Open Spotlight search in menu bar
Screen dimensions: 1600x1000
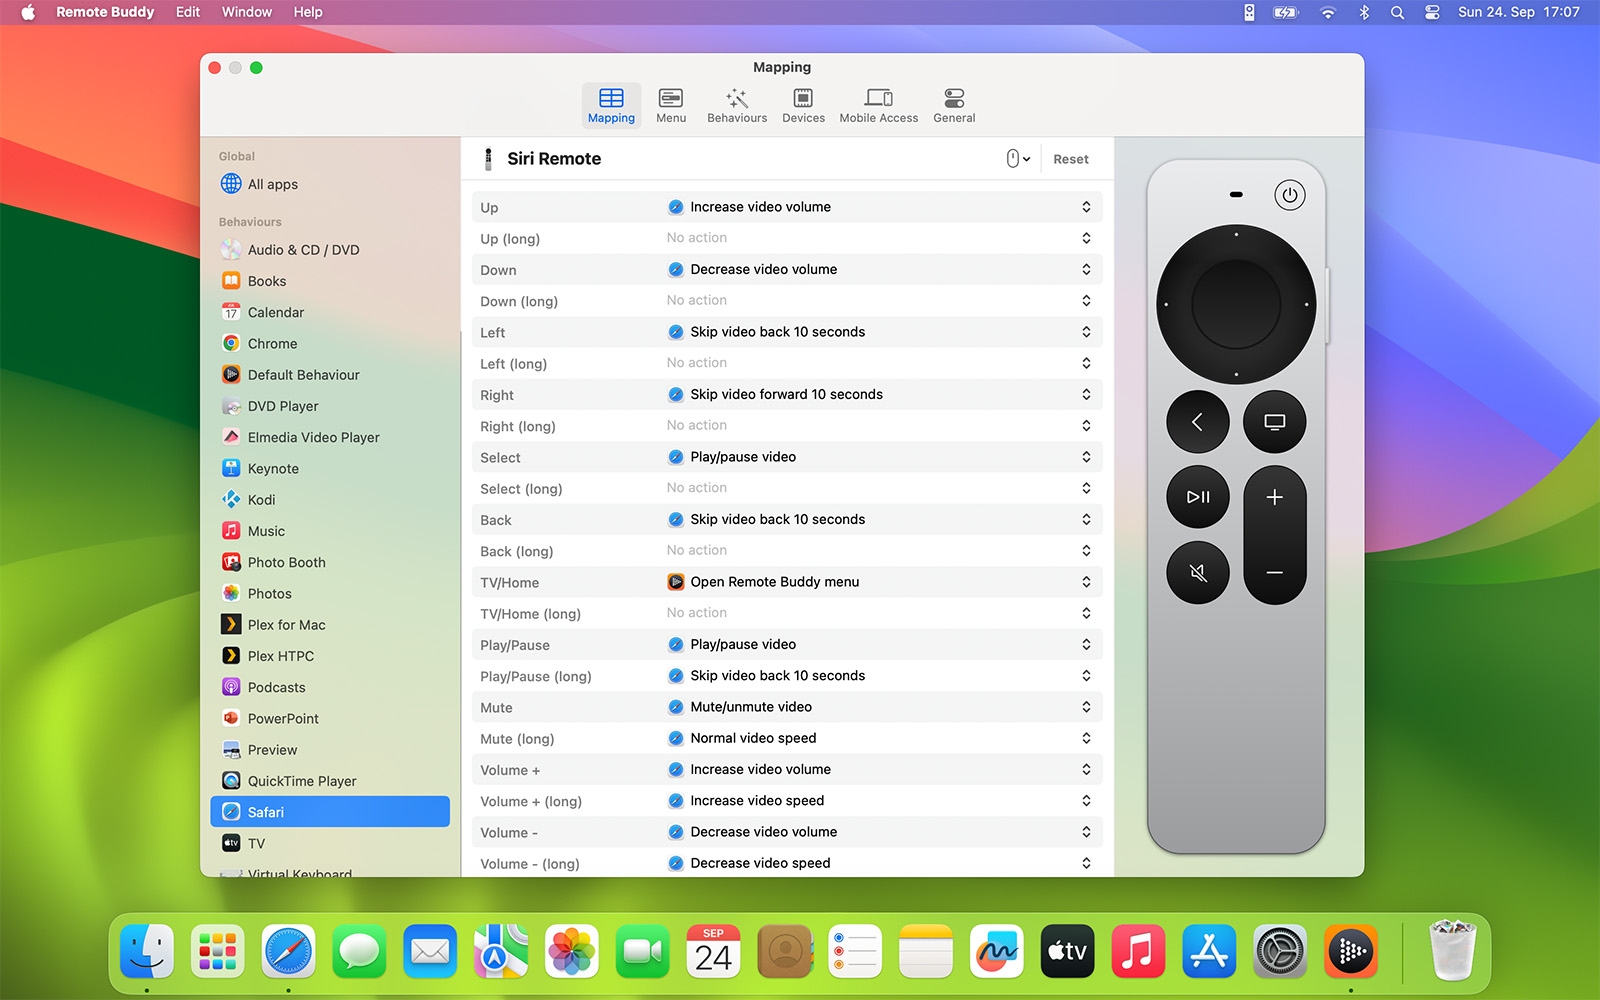pyautogui.click(x=1397, y=12)
